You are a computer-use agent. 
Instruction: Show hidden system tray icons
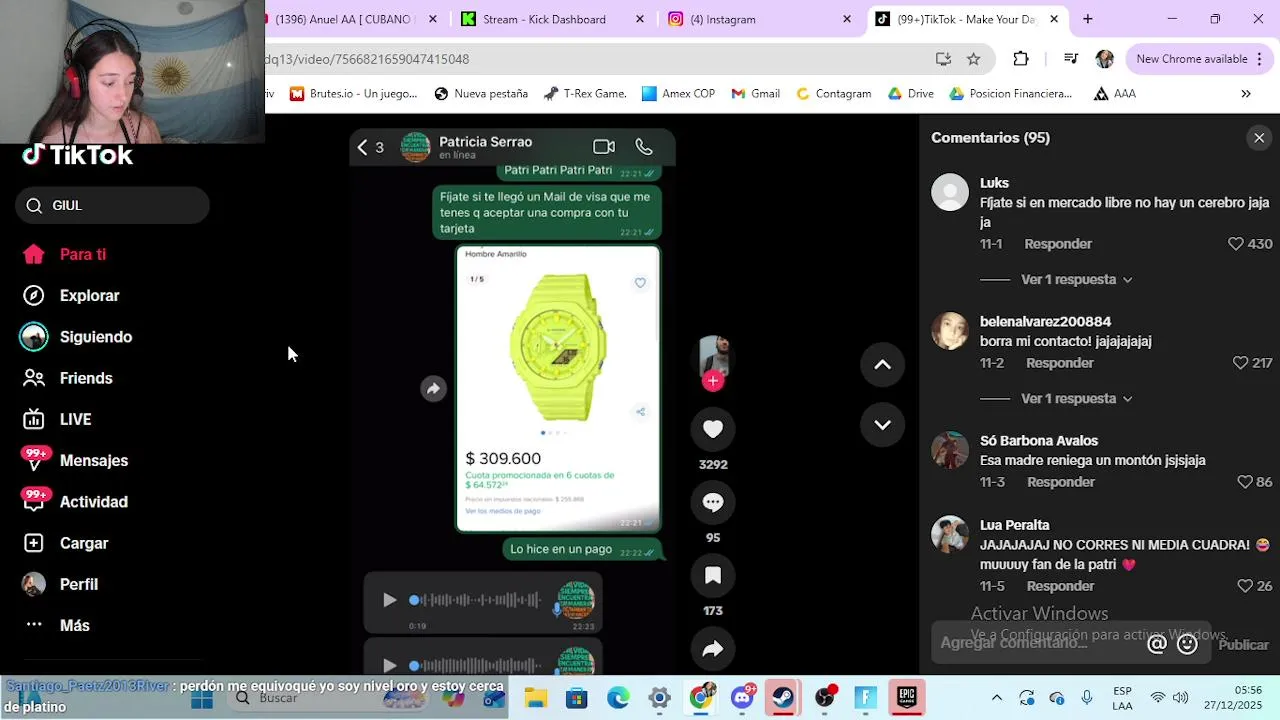click(x=996, y=698)
